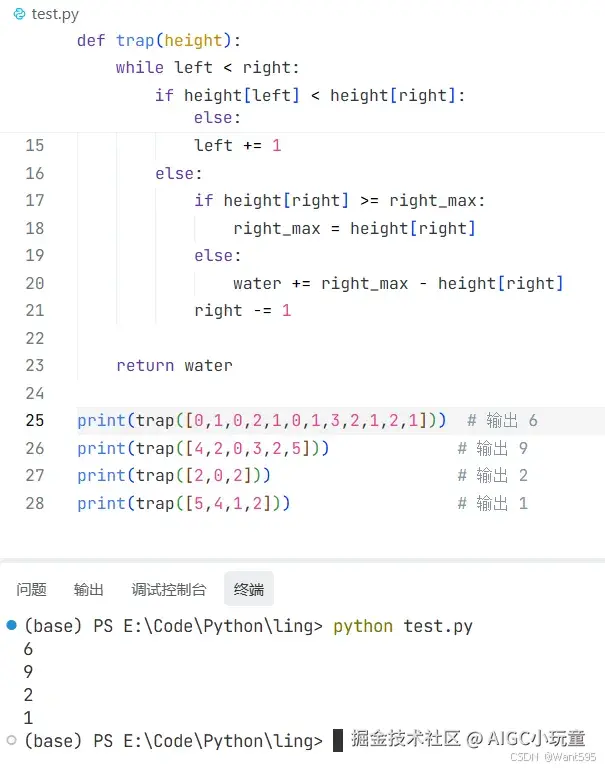Click 'print(trap([5,4,1,2]))' line

tap(184, 503)
